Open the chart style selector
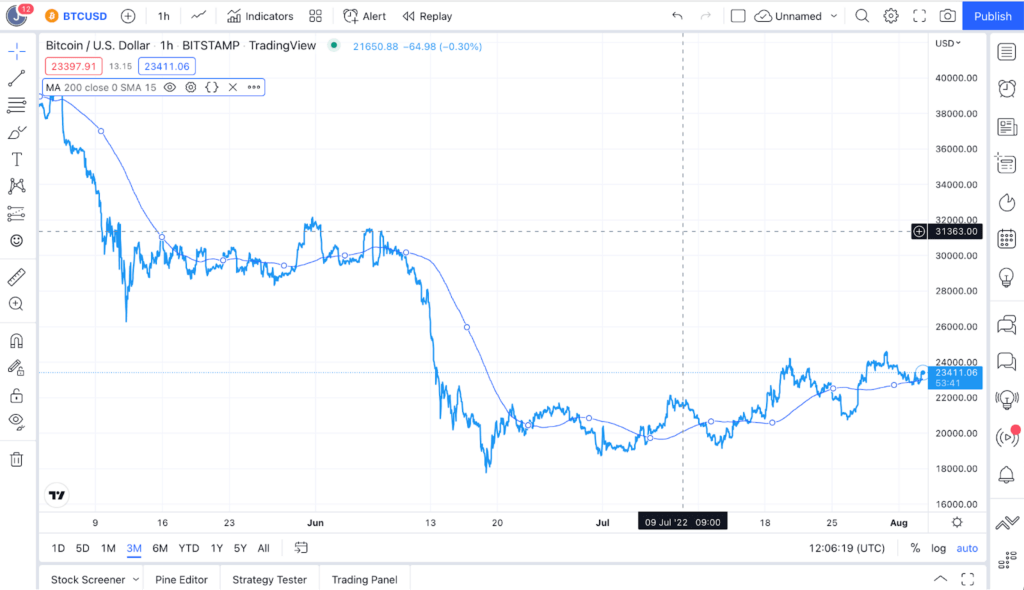This screenshot has height=590, width=1024. coord(199,16)
